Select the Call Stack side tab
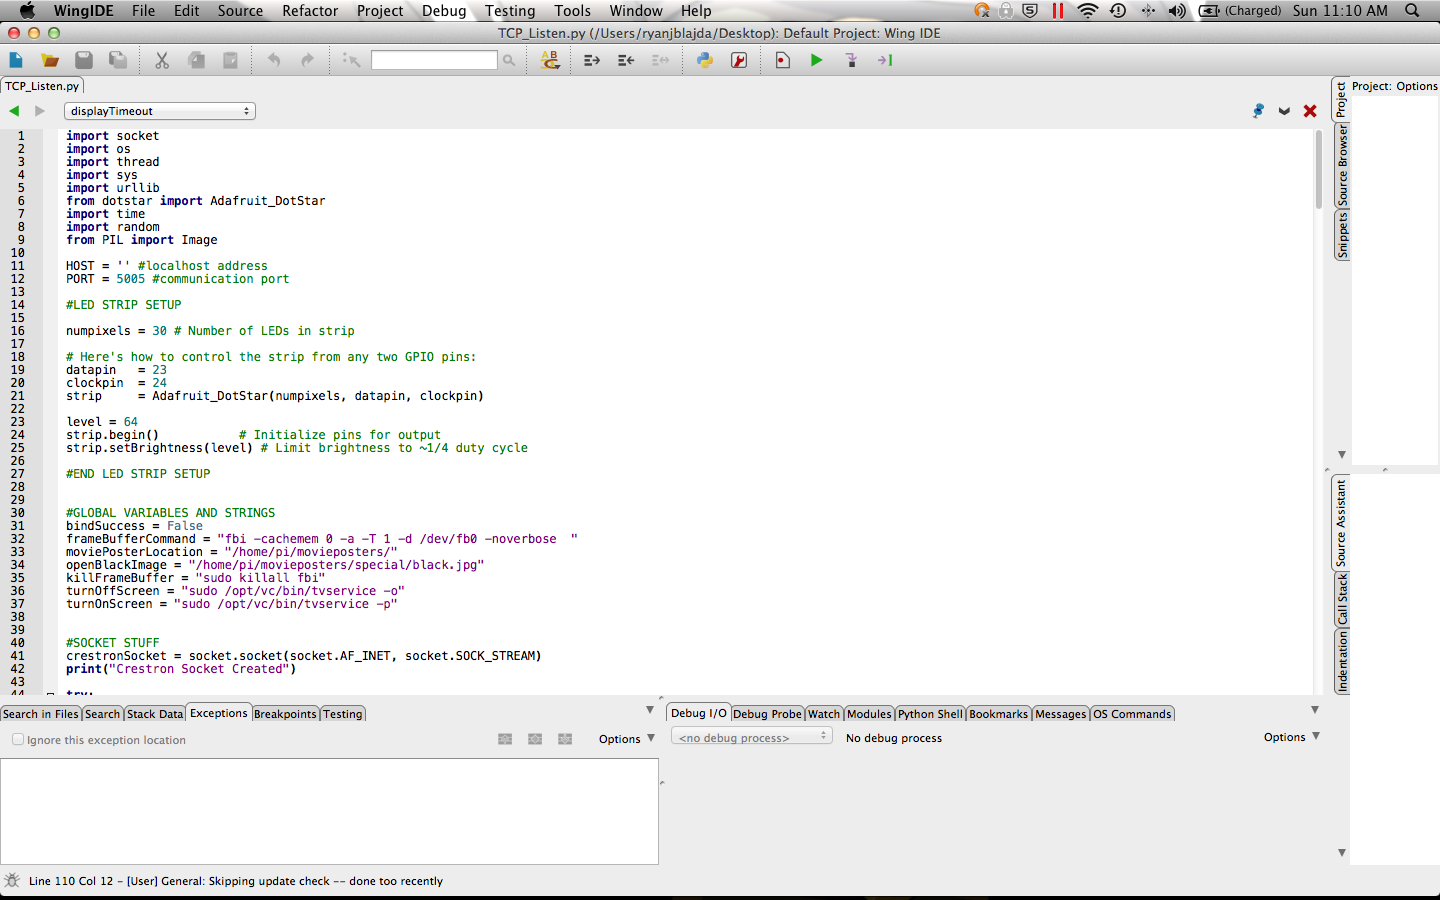Screen dimensions: 1440x900 coord(1342,599)
